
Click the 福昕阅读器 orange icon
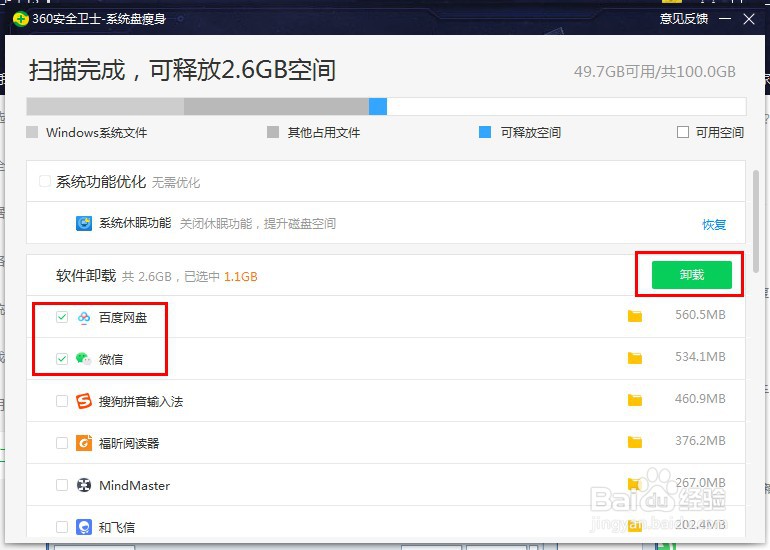[84, 443]
